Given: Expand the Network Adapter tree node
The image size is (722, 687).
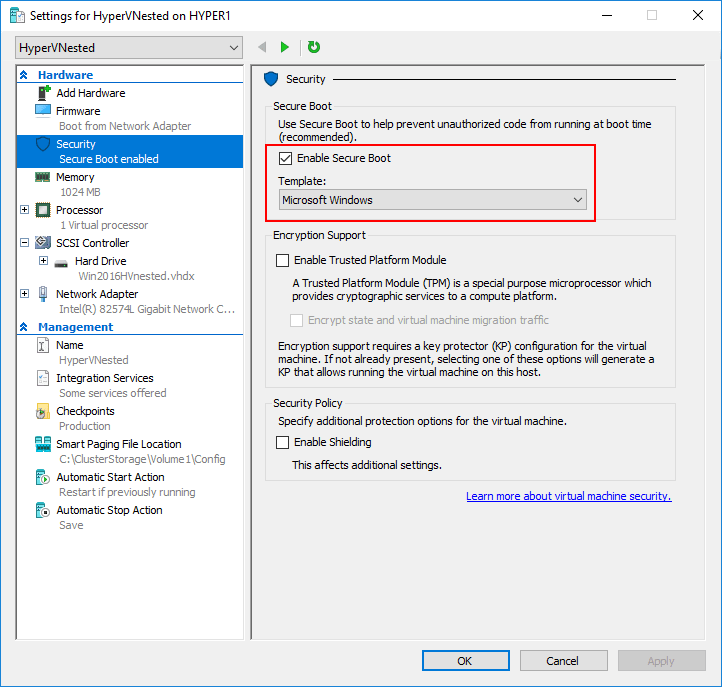Looking at the screenshot, I should (x=25, y=294).
